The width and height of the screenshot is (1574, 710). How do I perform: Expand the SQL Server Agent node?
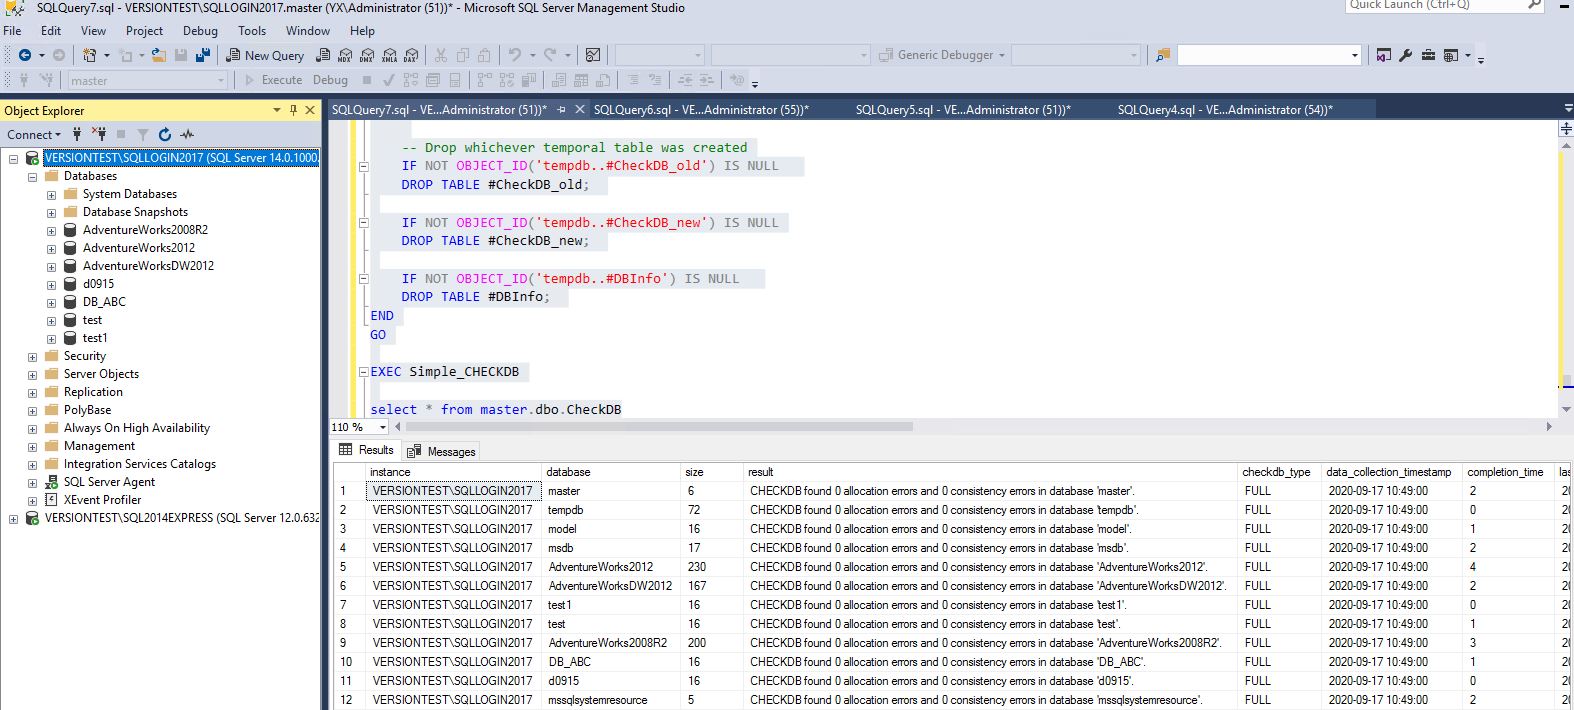tap(32, 482)
